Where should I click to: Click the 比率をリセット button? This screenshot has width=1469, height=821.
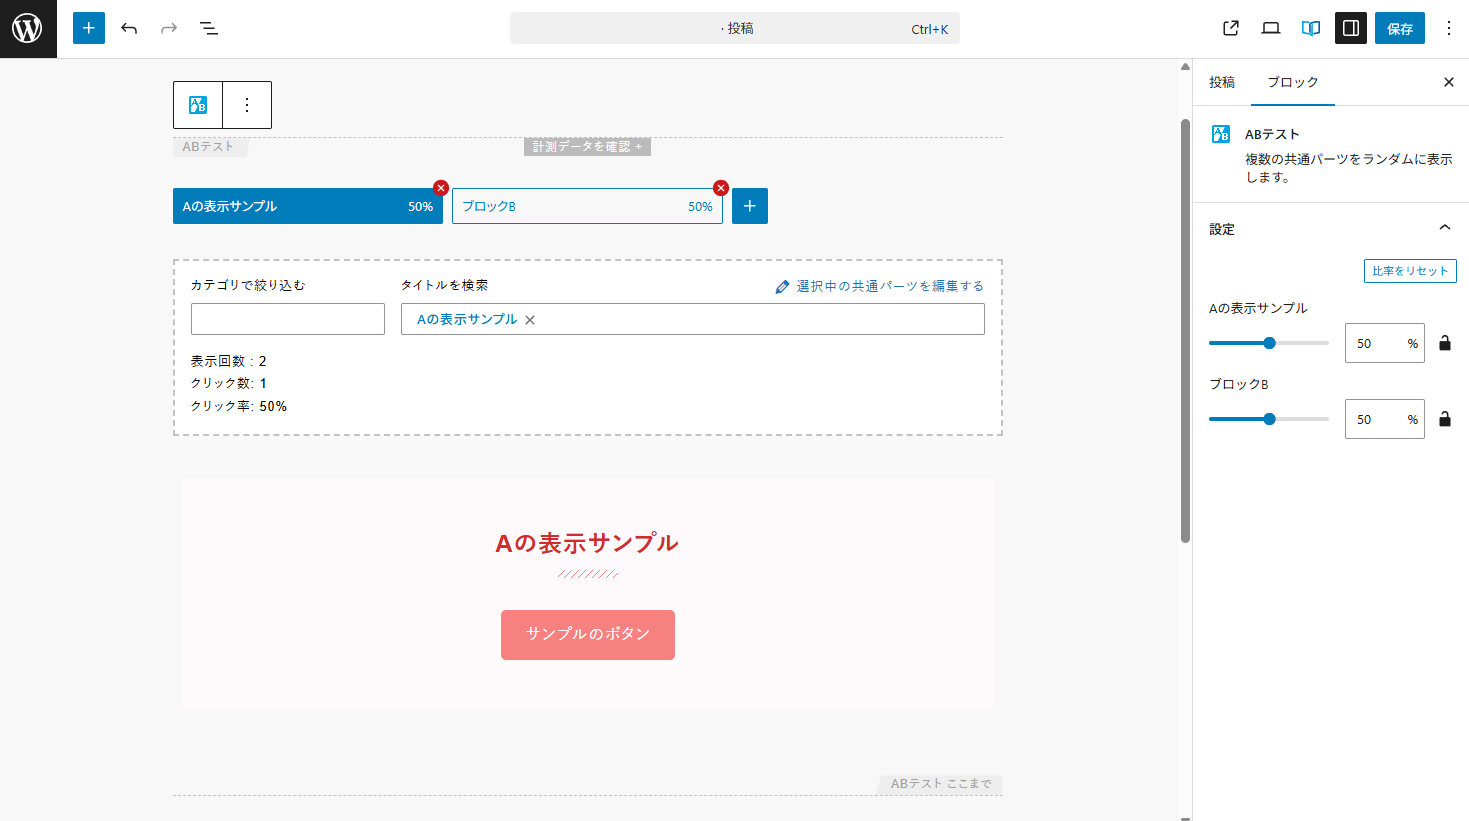click(x=1410, y=271)
